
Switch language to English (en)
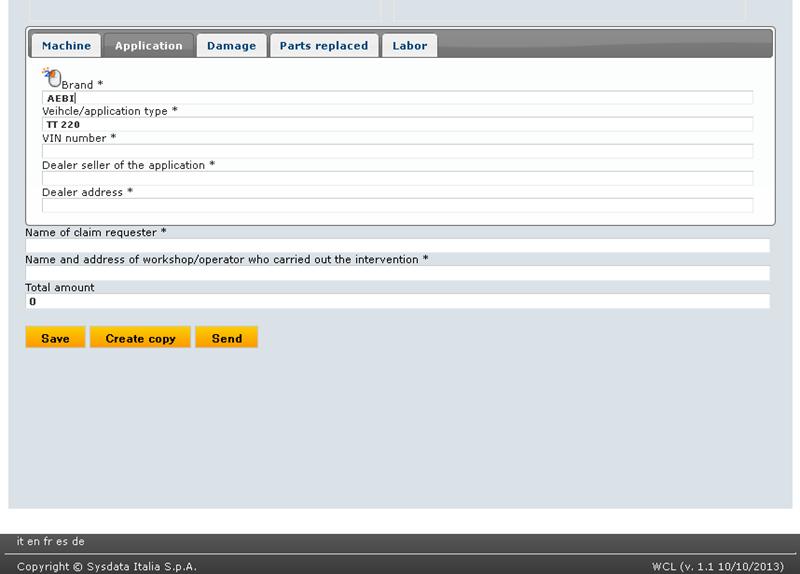coord(33,541)
